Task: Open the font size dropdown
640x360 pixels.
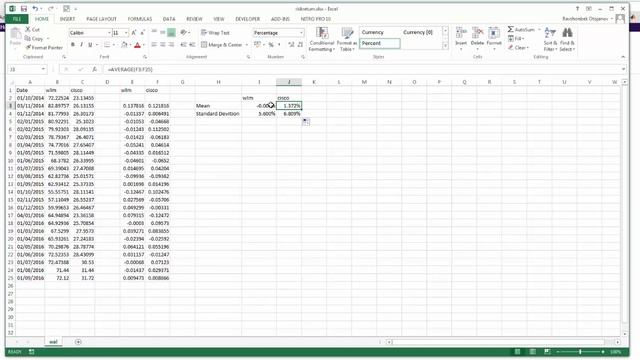Action: point(126,33)
